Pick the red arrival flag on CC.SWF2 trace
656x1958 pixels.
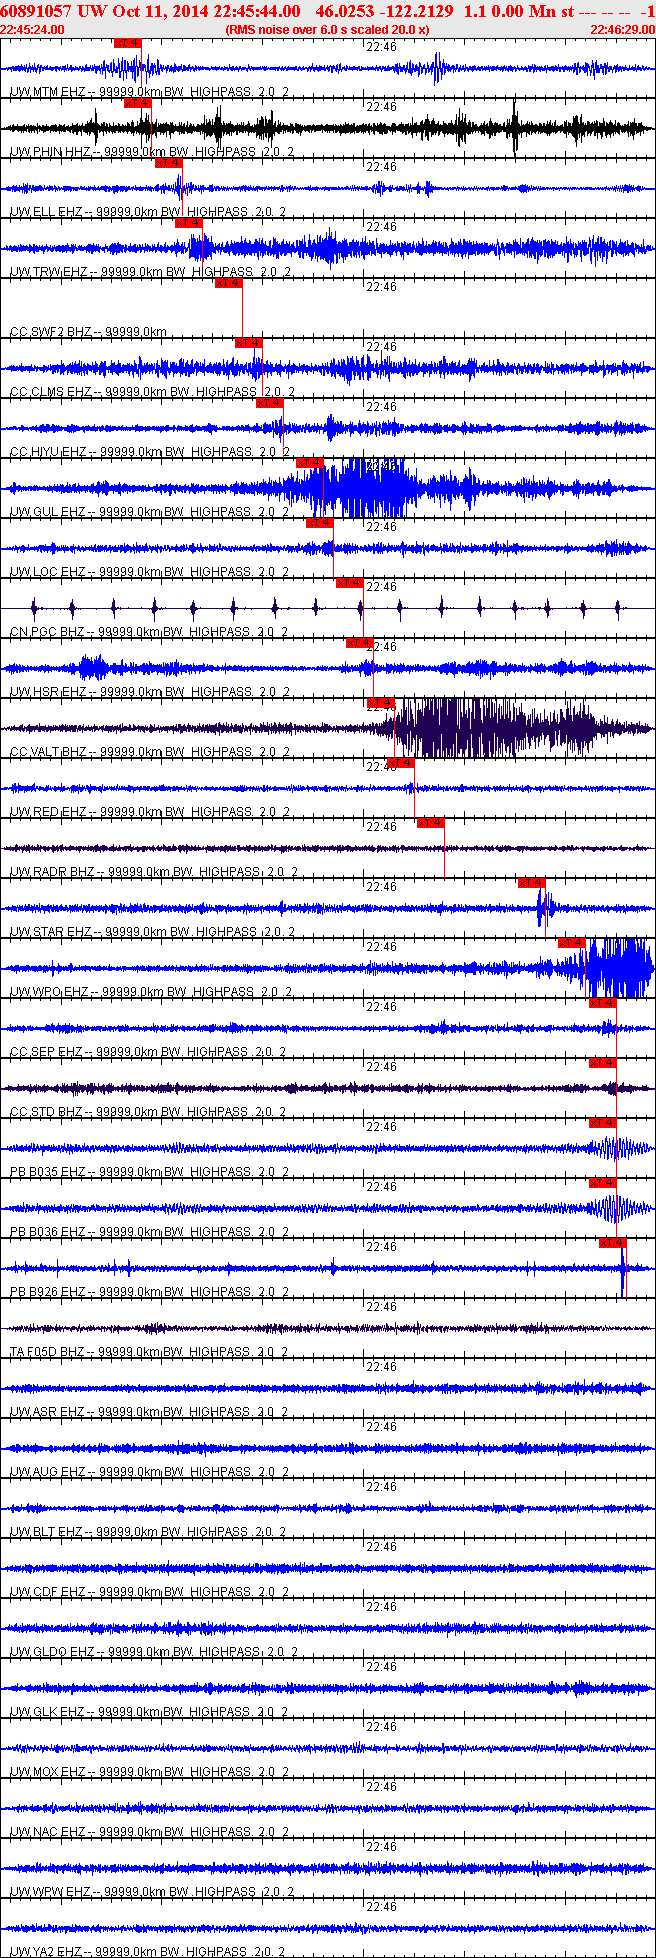click(229, 283)
